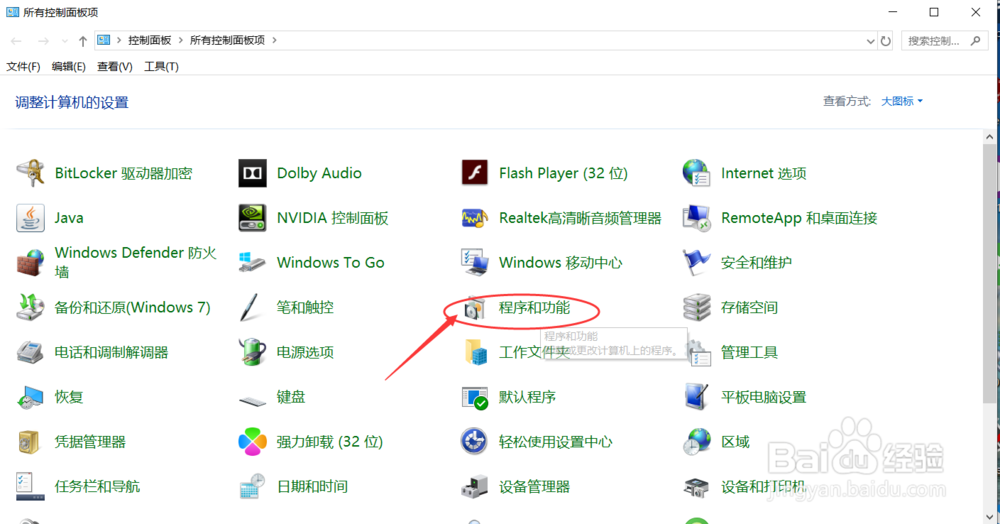This screenshot has height=524, width=1000.
Task: Expand address bar history dropdown arrow
Action: [870, 41]
